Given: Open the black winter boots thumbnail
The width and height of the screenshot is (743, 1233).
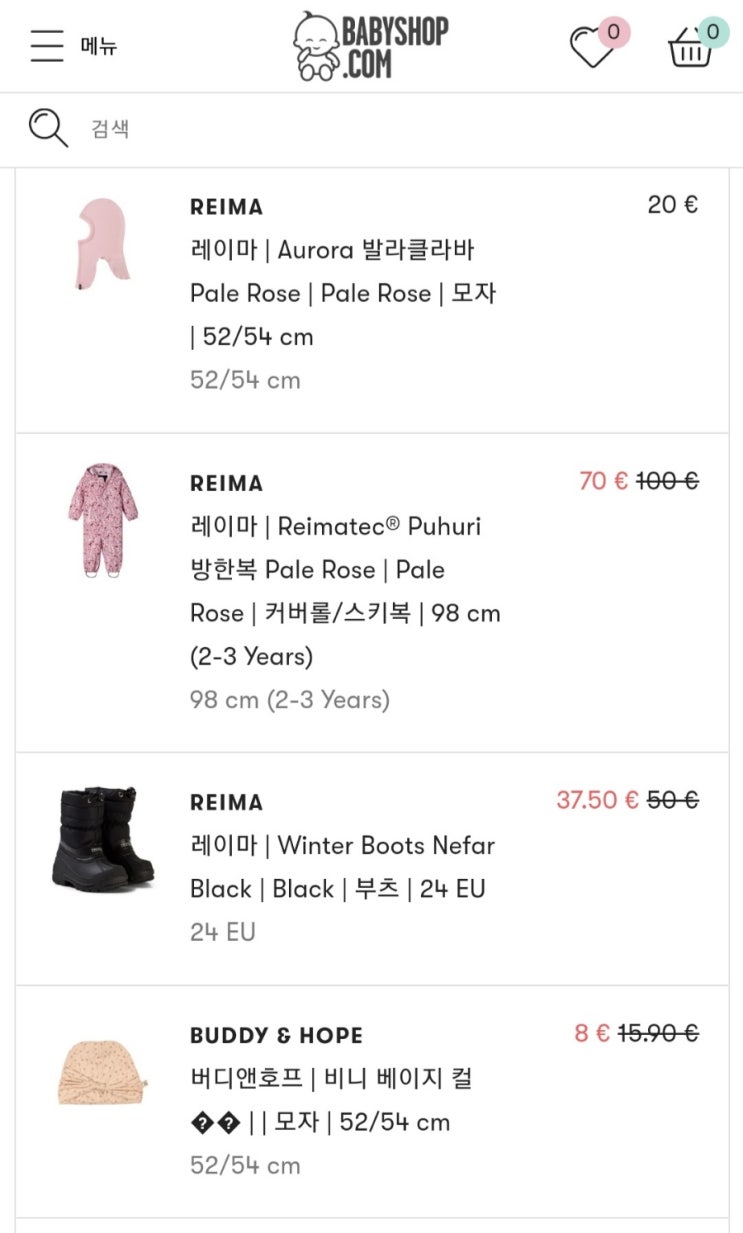Looking at the screenshot, I should click(103, 838).
